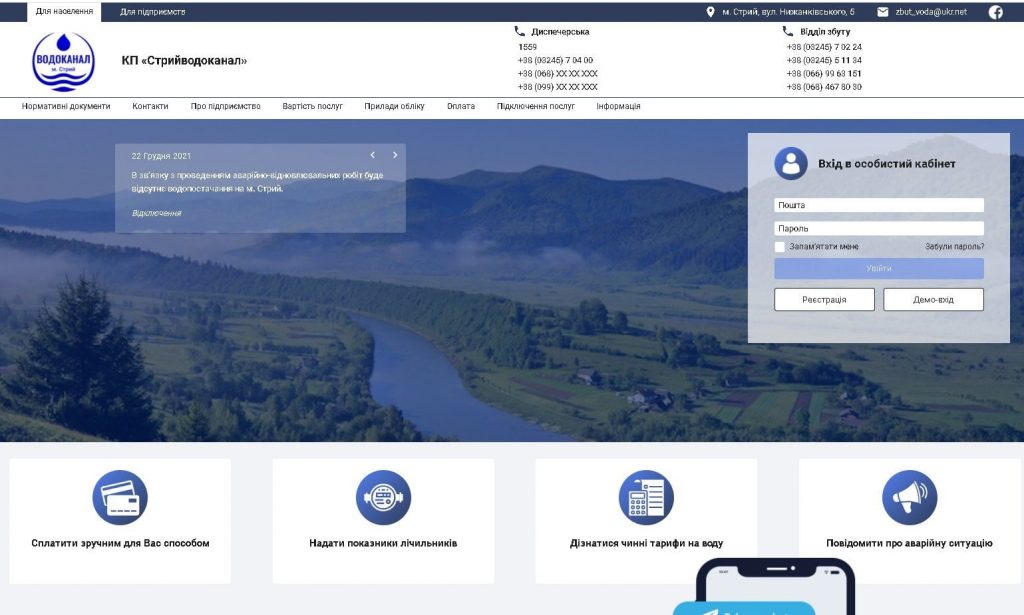This screenshot has height=615, width=1024.
Task: Switch to the 'Для підприємств' tab
Action: [x=152, y=12]
